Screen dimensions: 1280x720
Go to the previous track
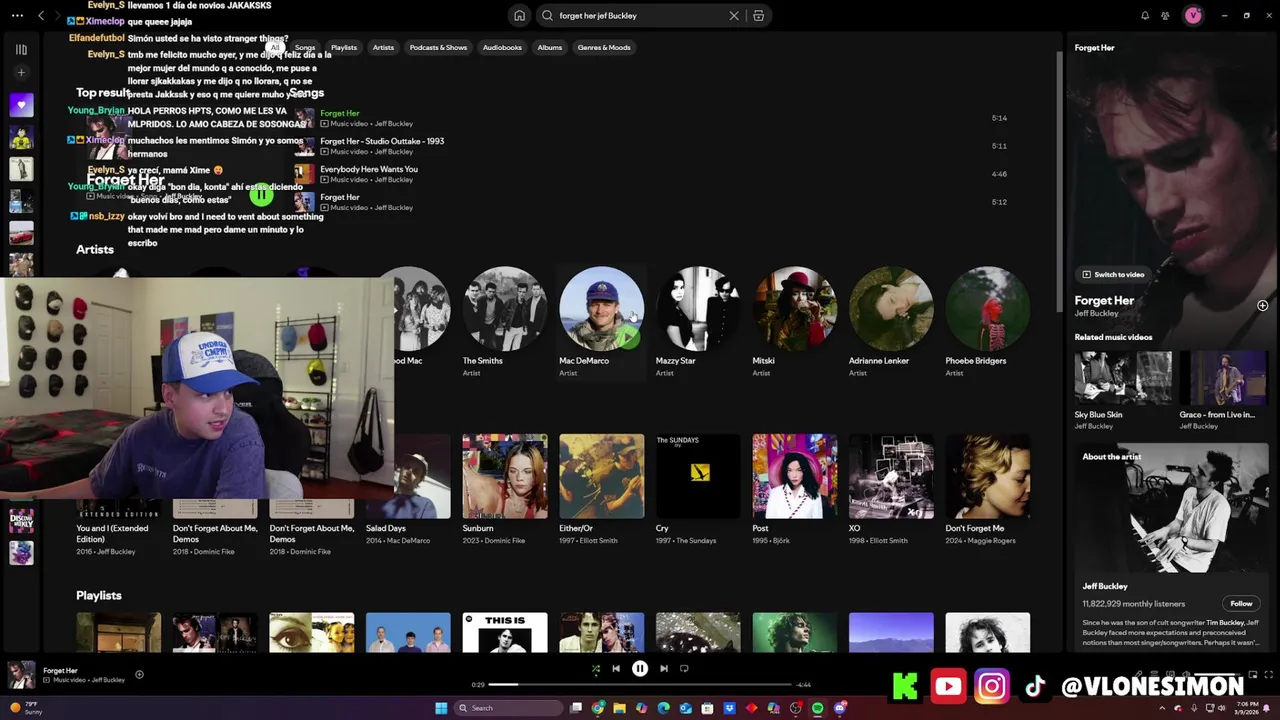pos(616,668)
